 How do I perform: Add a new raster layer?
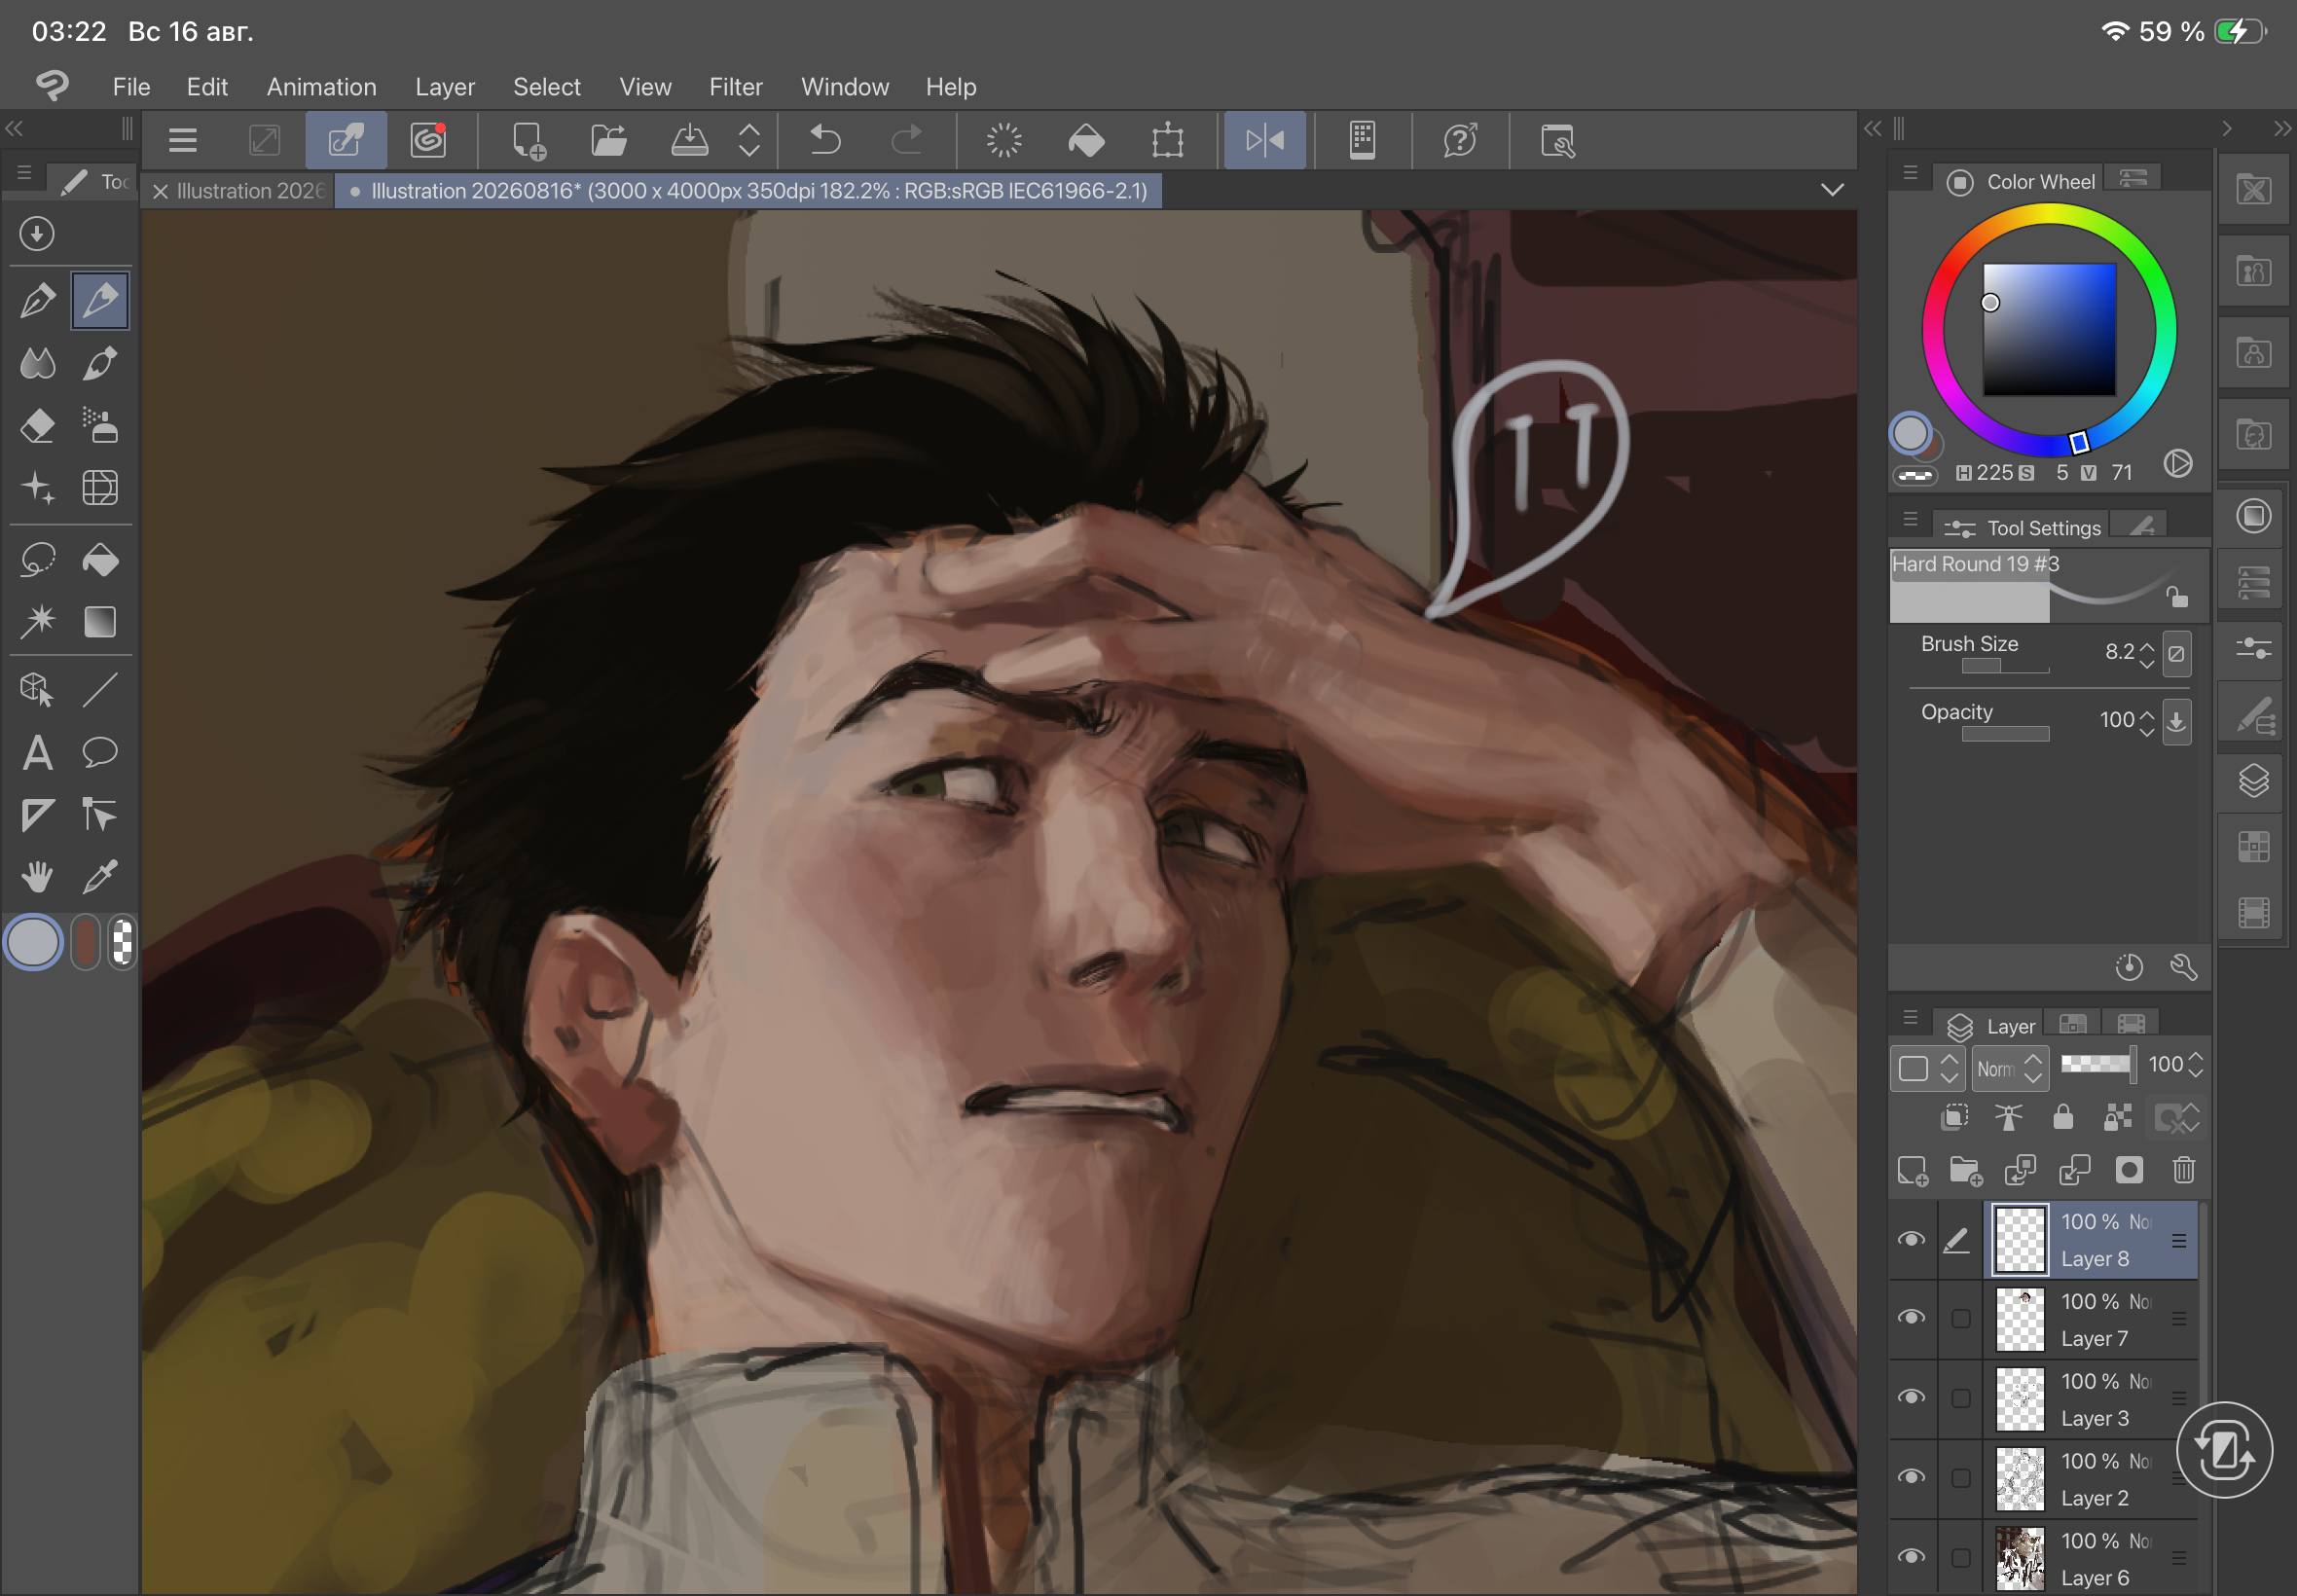click(x=1913, y=1170)
